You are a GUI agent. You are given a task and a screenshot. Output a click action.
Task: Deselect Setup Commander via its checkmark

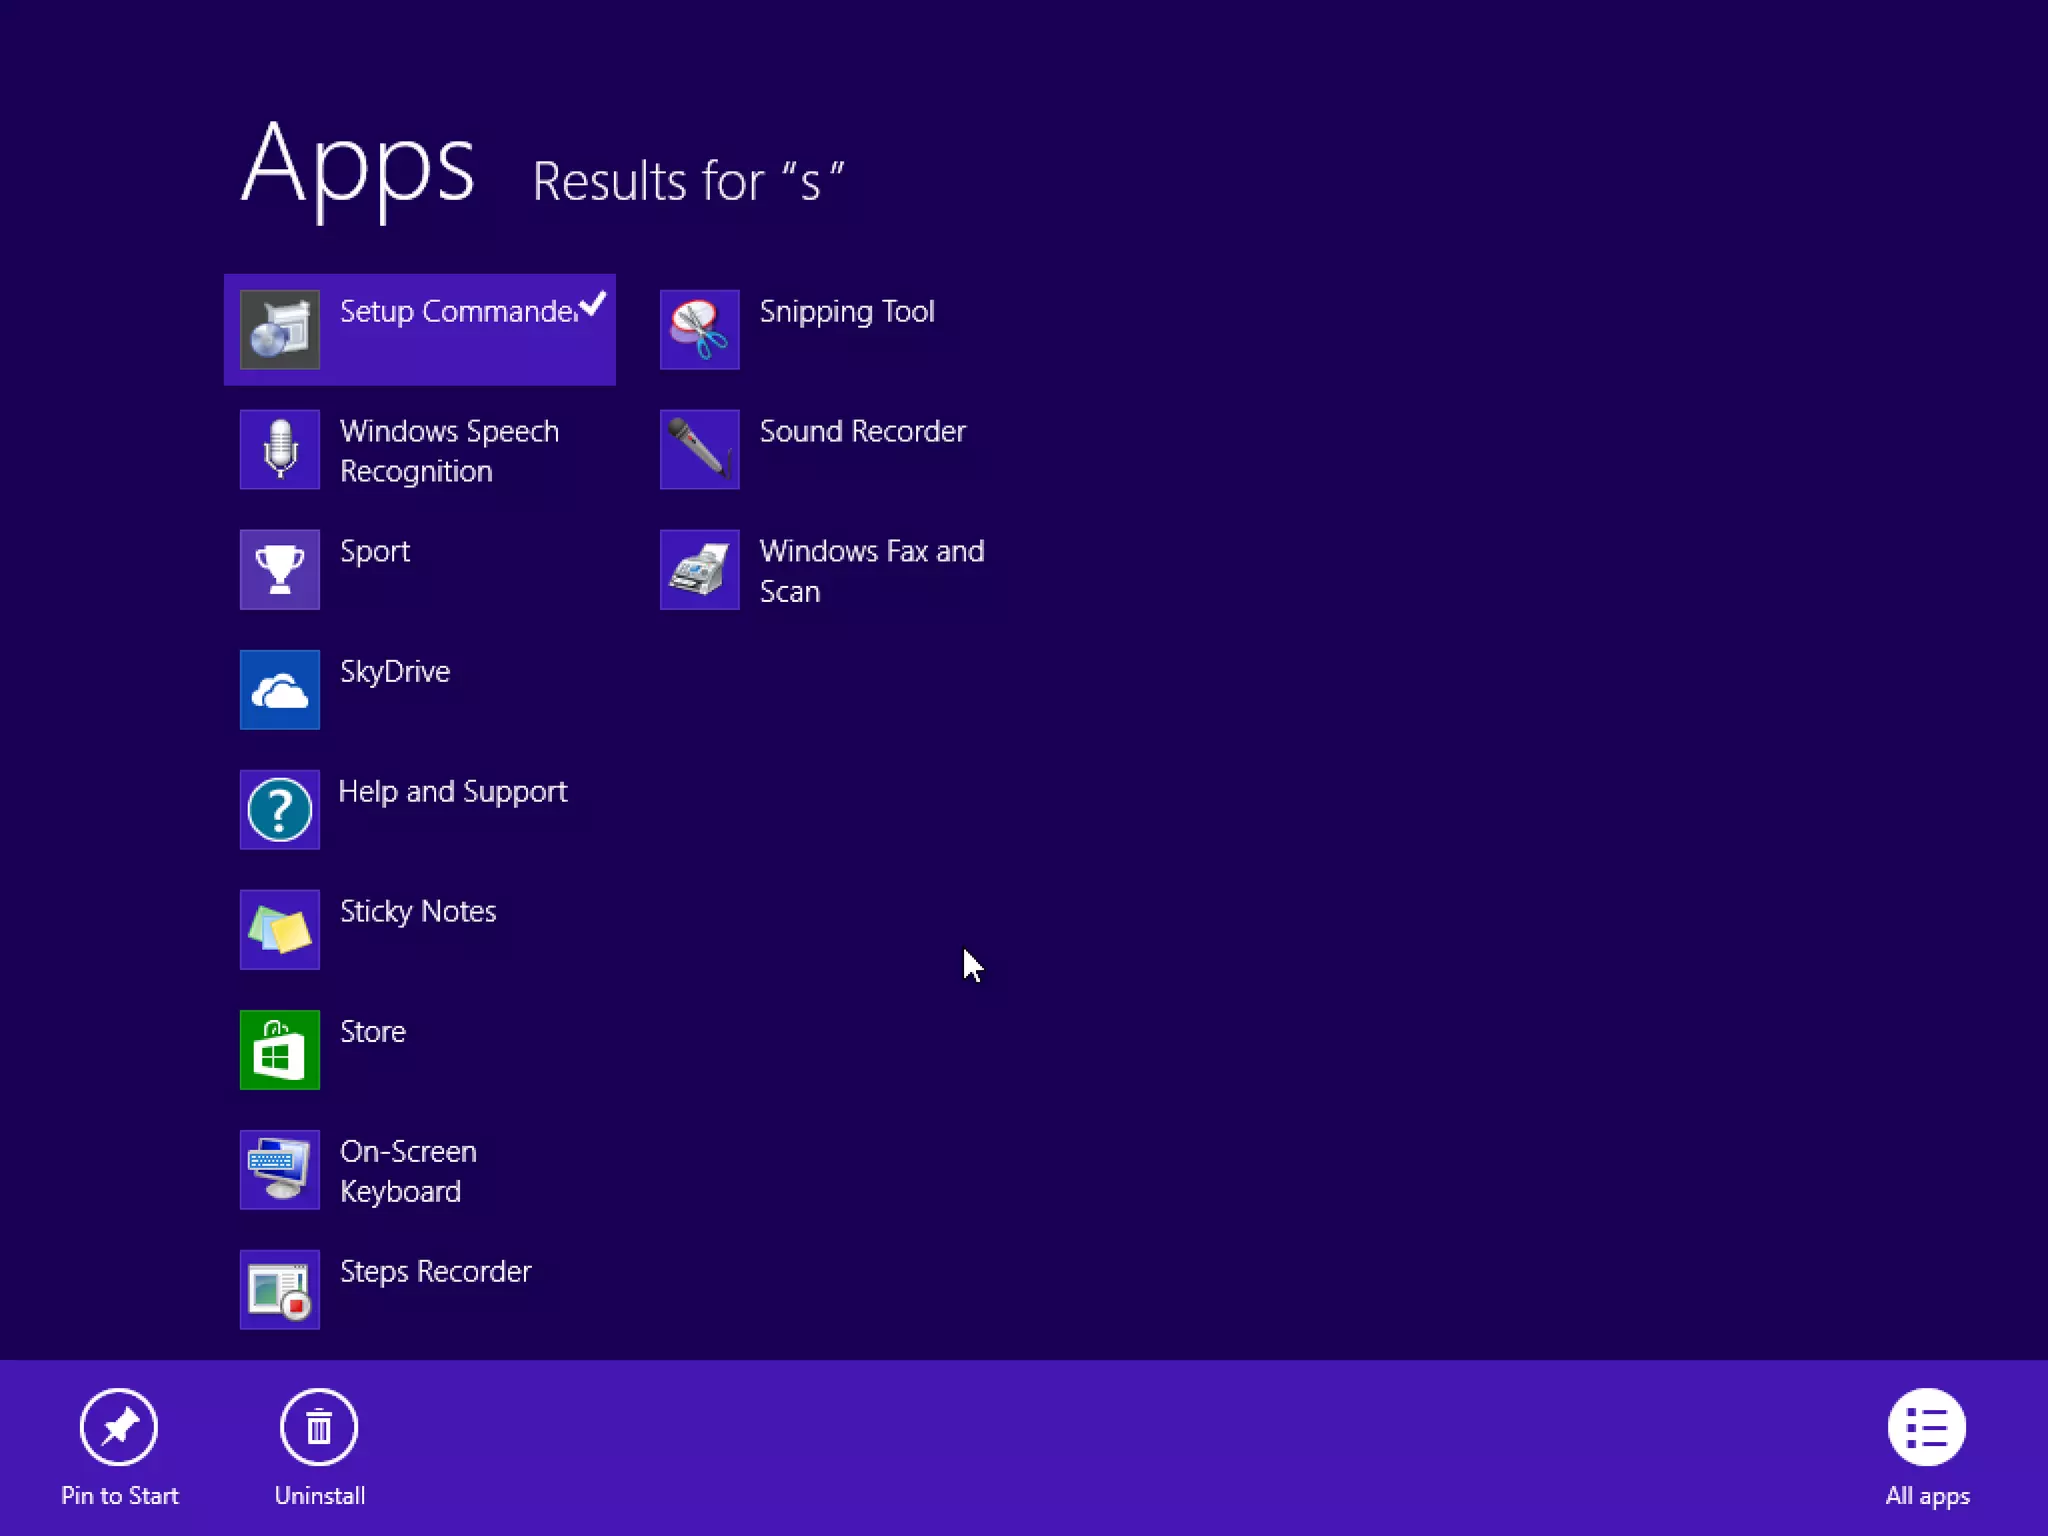pyautogui.click(x=593, y=303)
